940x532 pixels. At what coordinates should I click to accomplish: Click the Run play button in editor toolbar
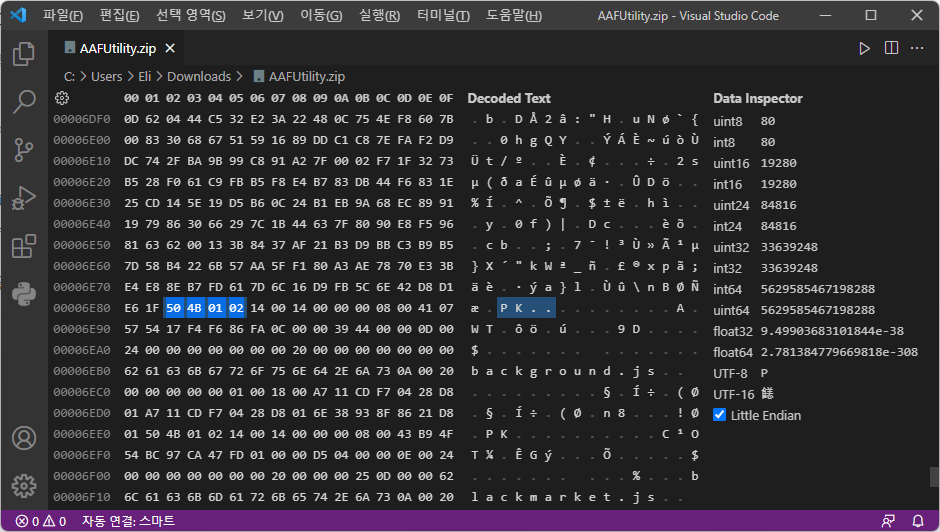point(864,49)
